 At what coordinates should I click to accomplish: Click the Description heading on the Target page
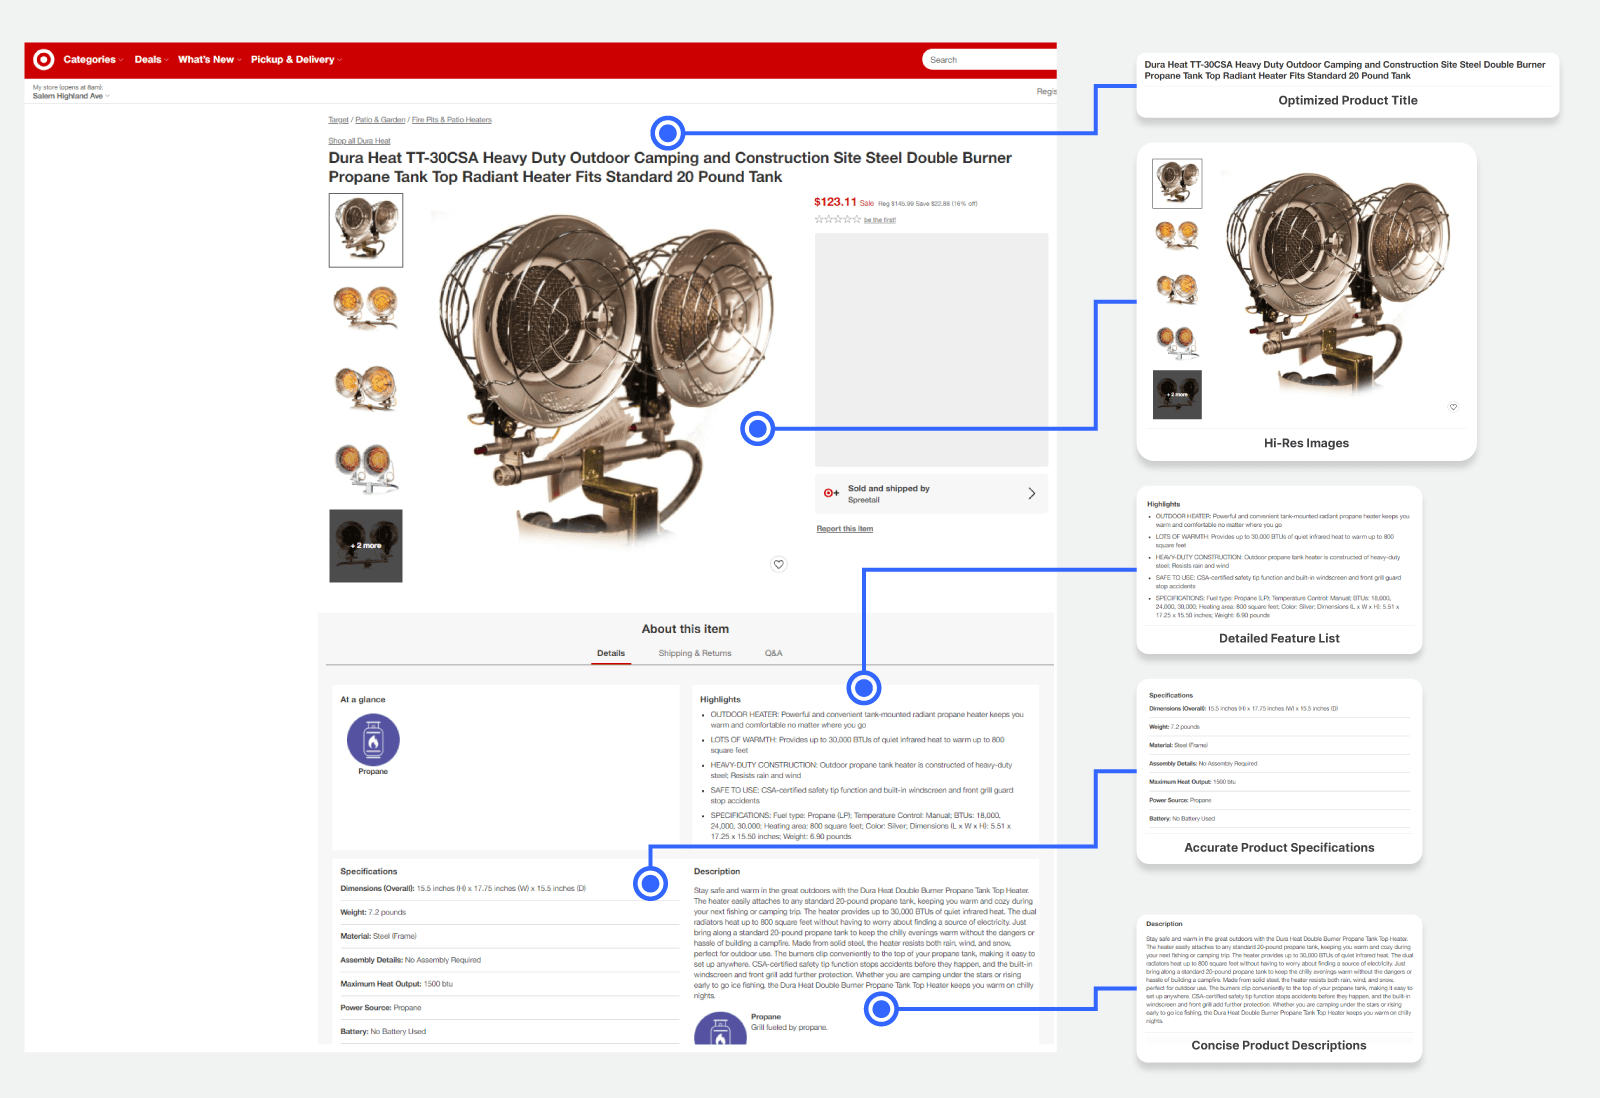pos(717,872)
